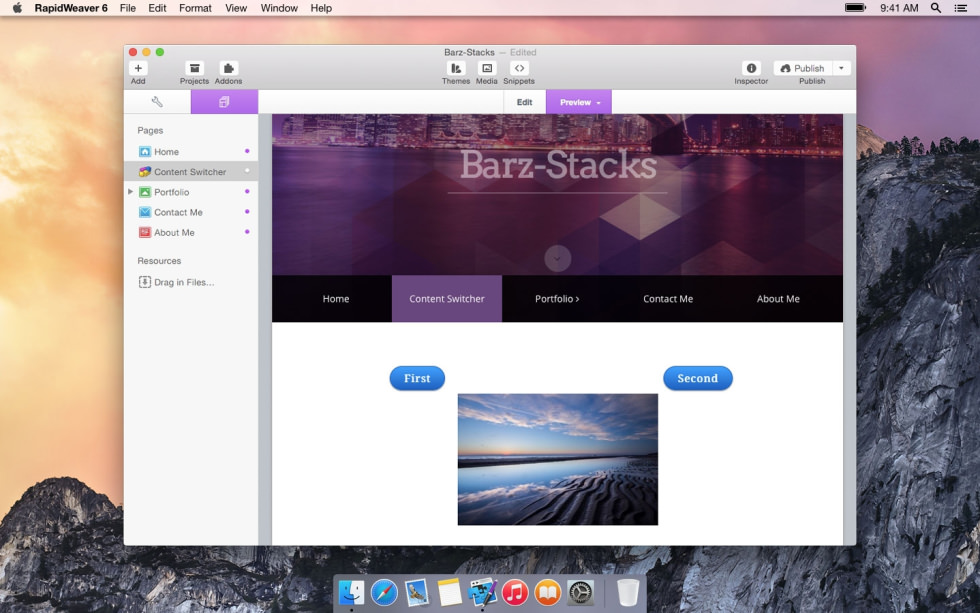This screenshot has height=613, width=980.
Task: Open the View menu
Action: point(236,8)
